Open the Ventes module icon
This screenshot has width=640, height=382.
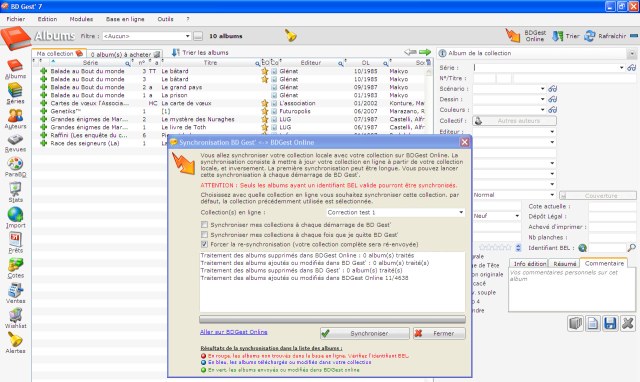15,293
